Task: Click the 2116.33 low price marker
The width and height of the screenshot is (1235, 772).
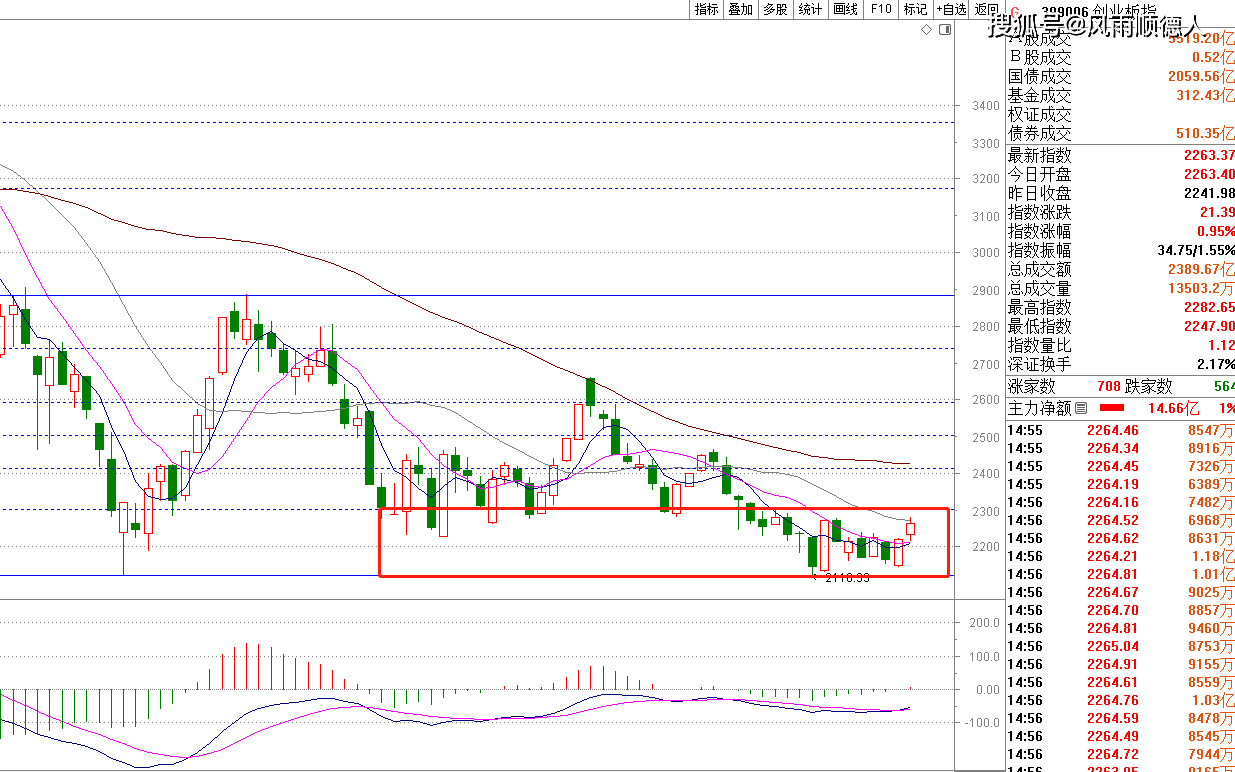Action: coord(847,578)
